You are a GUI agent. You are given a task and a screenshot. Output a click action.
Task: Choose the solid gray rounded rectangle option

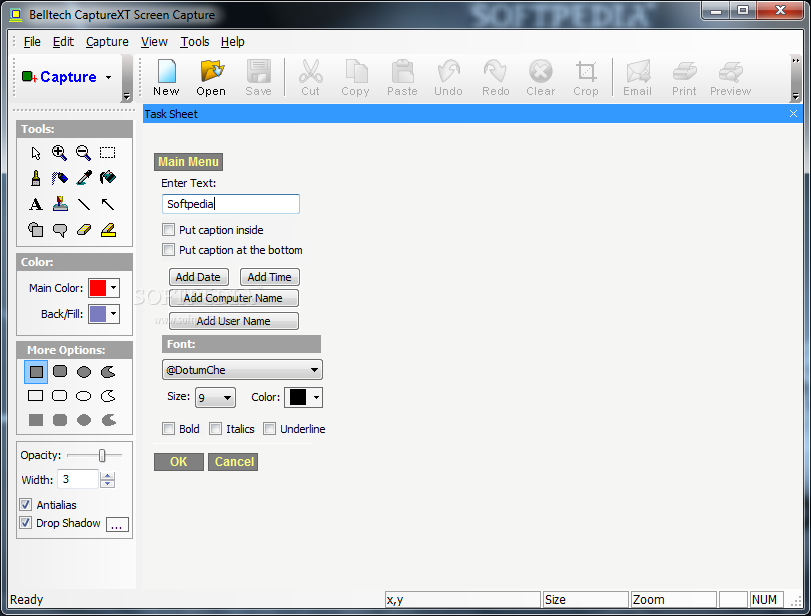point(60,420)
